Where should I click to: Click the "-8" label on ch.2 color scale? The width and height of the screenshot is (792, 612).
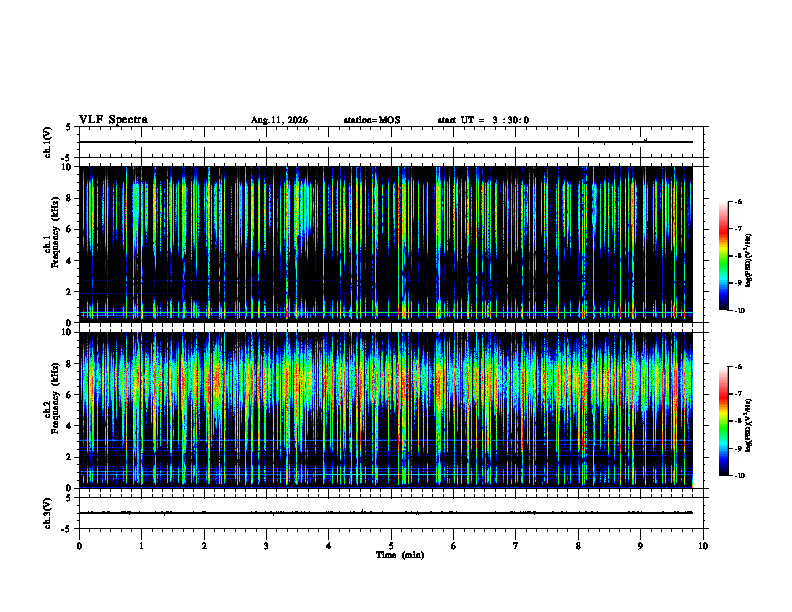pos(738,421)
